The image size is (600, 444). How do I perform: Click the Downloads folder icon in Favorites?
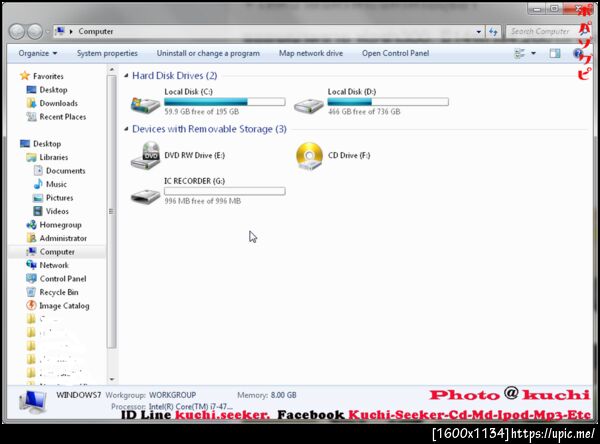click(31, 103)
